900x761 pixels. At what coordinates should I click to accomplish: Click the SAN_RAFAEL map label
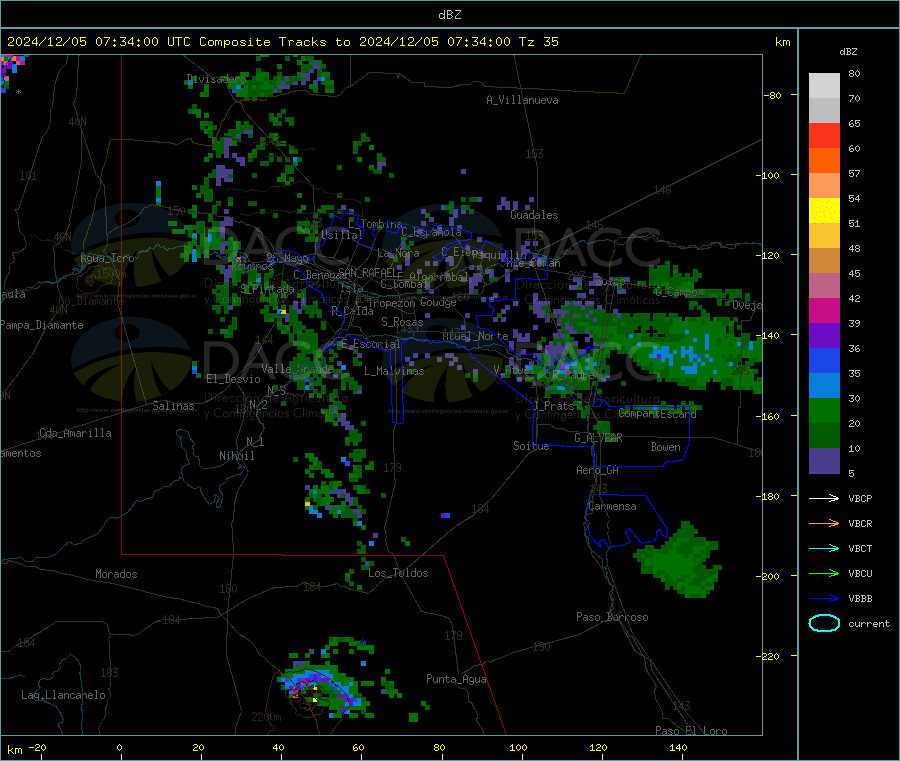[x=370, y=272]
